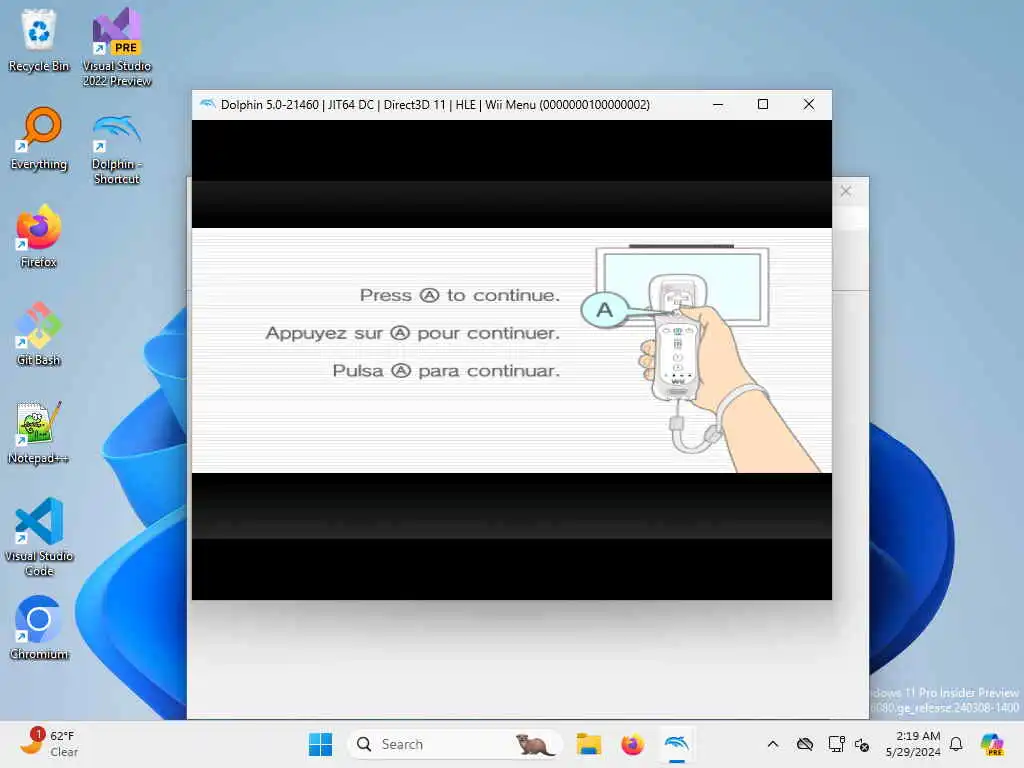Image resolution: width=1024 pixels, height=768 pixels.
Task: Open File Explorer from the taskbar
Action: (588, 744)
